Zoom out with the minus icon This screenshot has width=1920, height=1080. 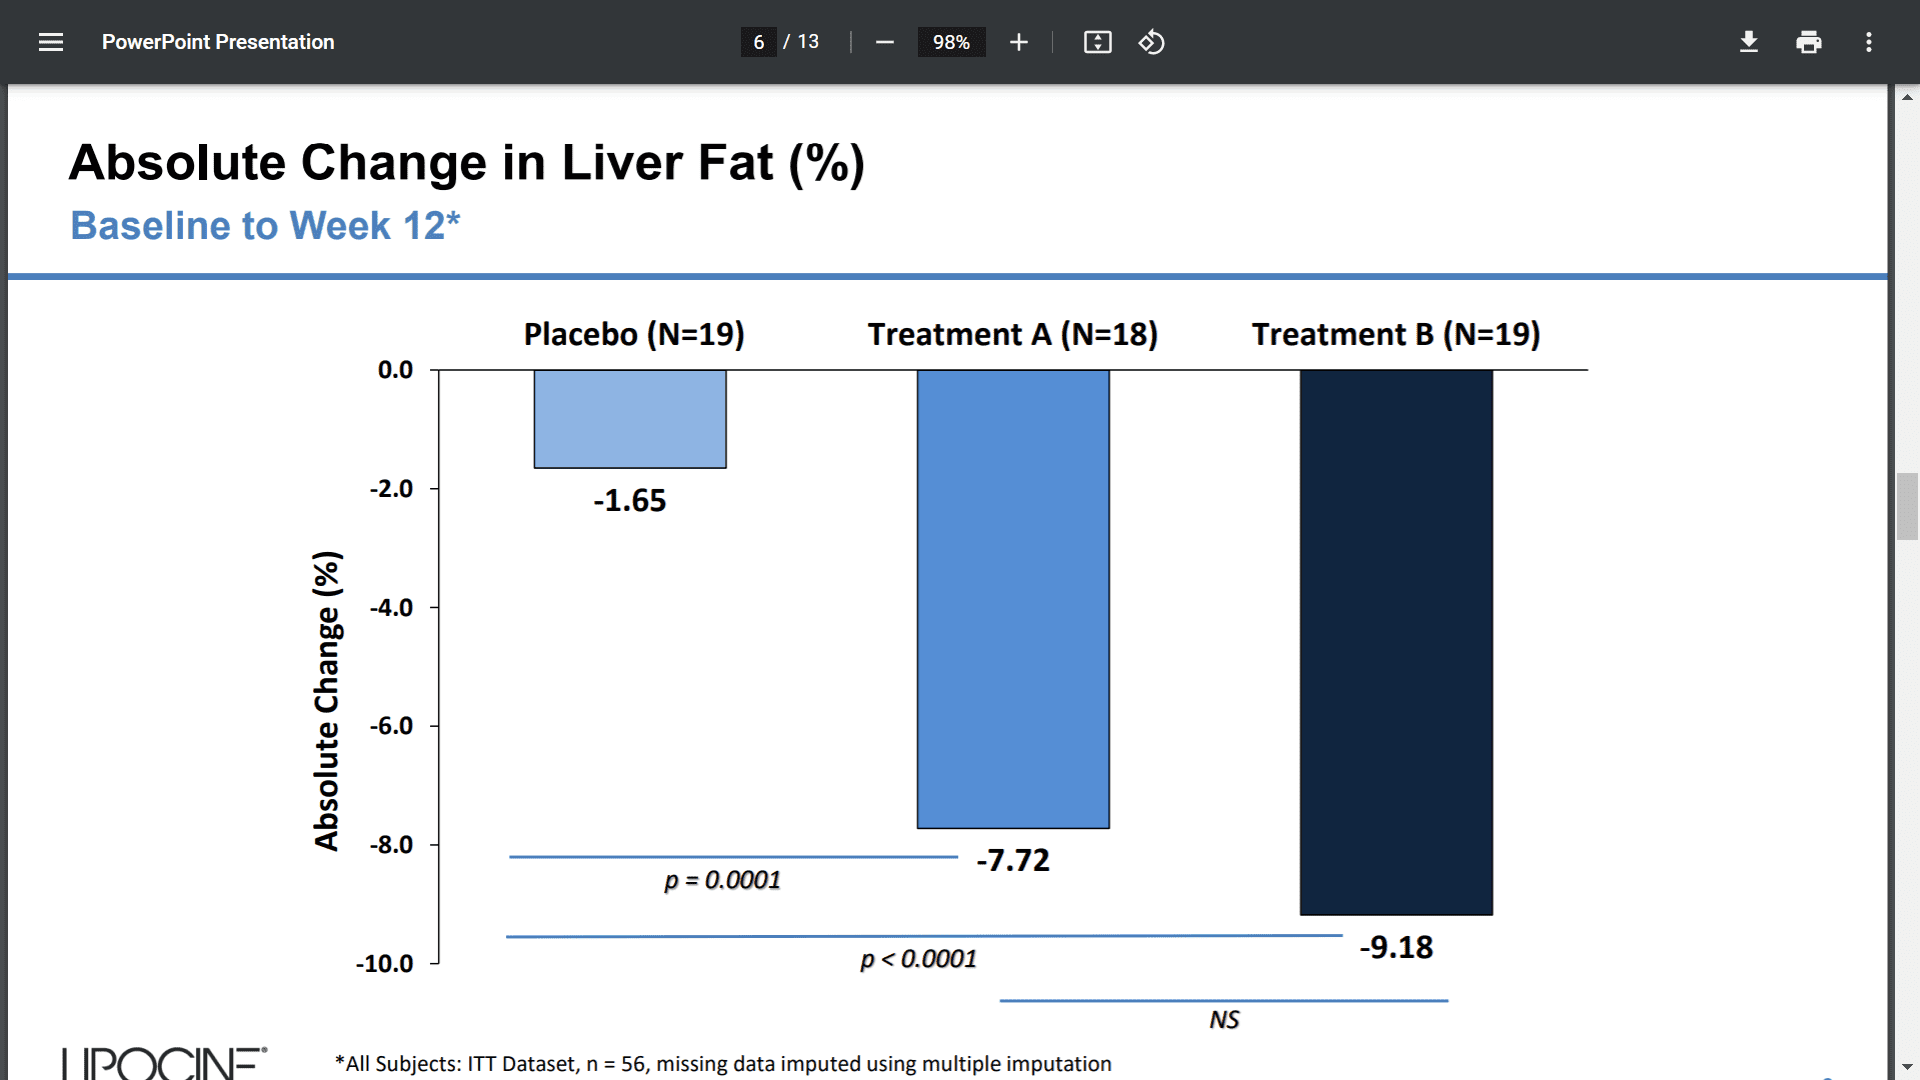point(884,42)
